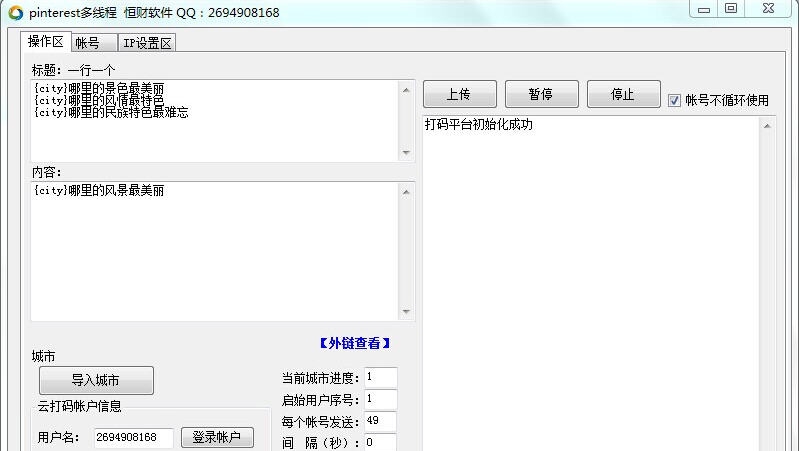Screen dimensions: 799x451
Task: Click the 上传 button
Action: (x=460, y=94)
